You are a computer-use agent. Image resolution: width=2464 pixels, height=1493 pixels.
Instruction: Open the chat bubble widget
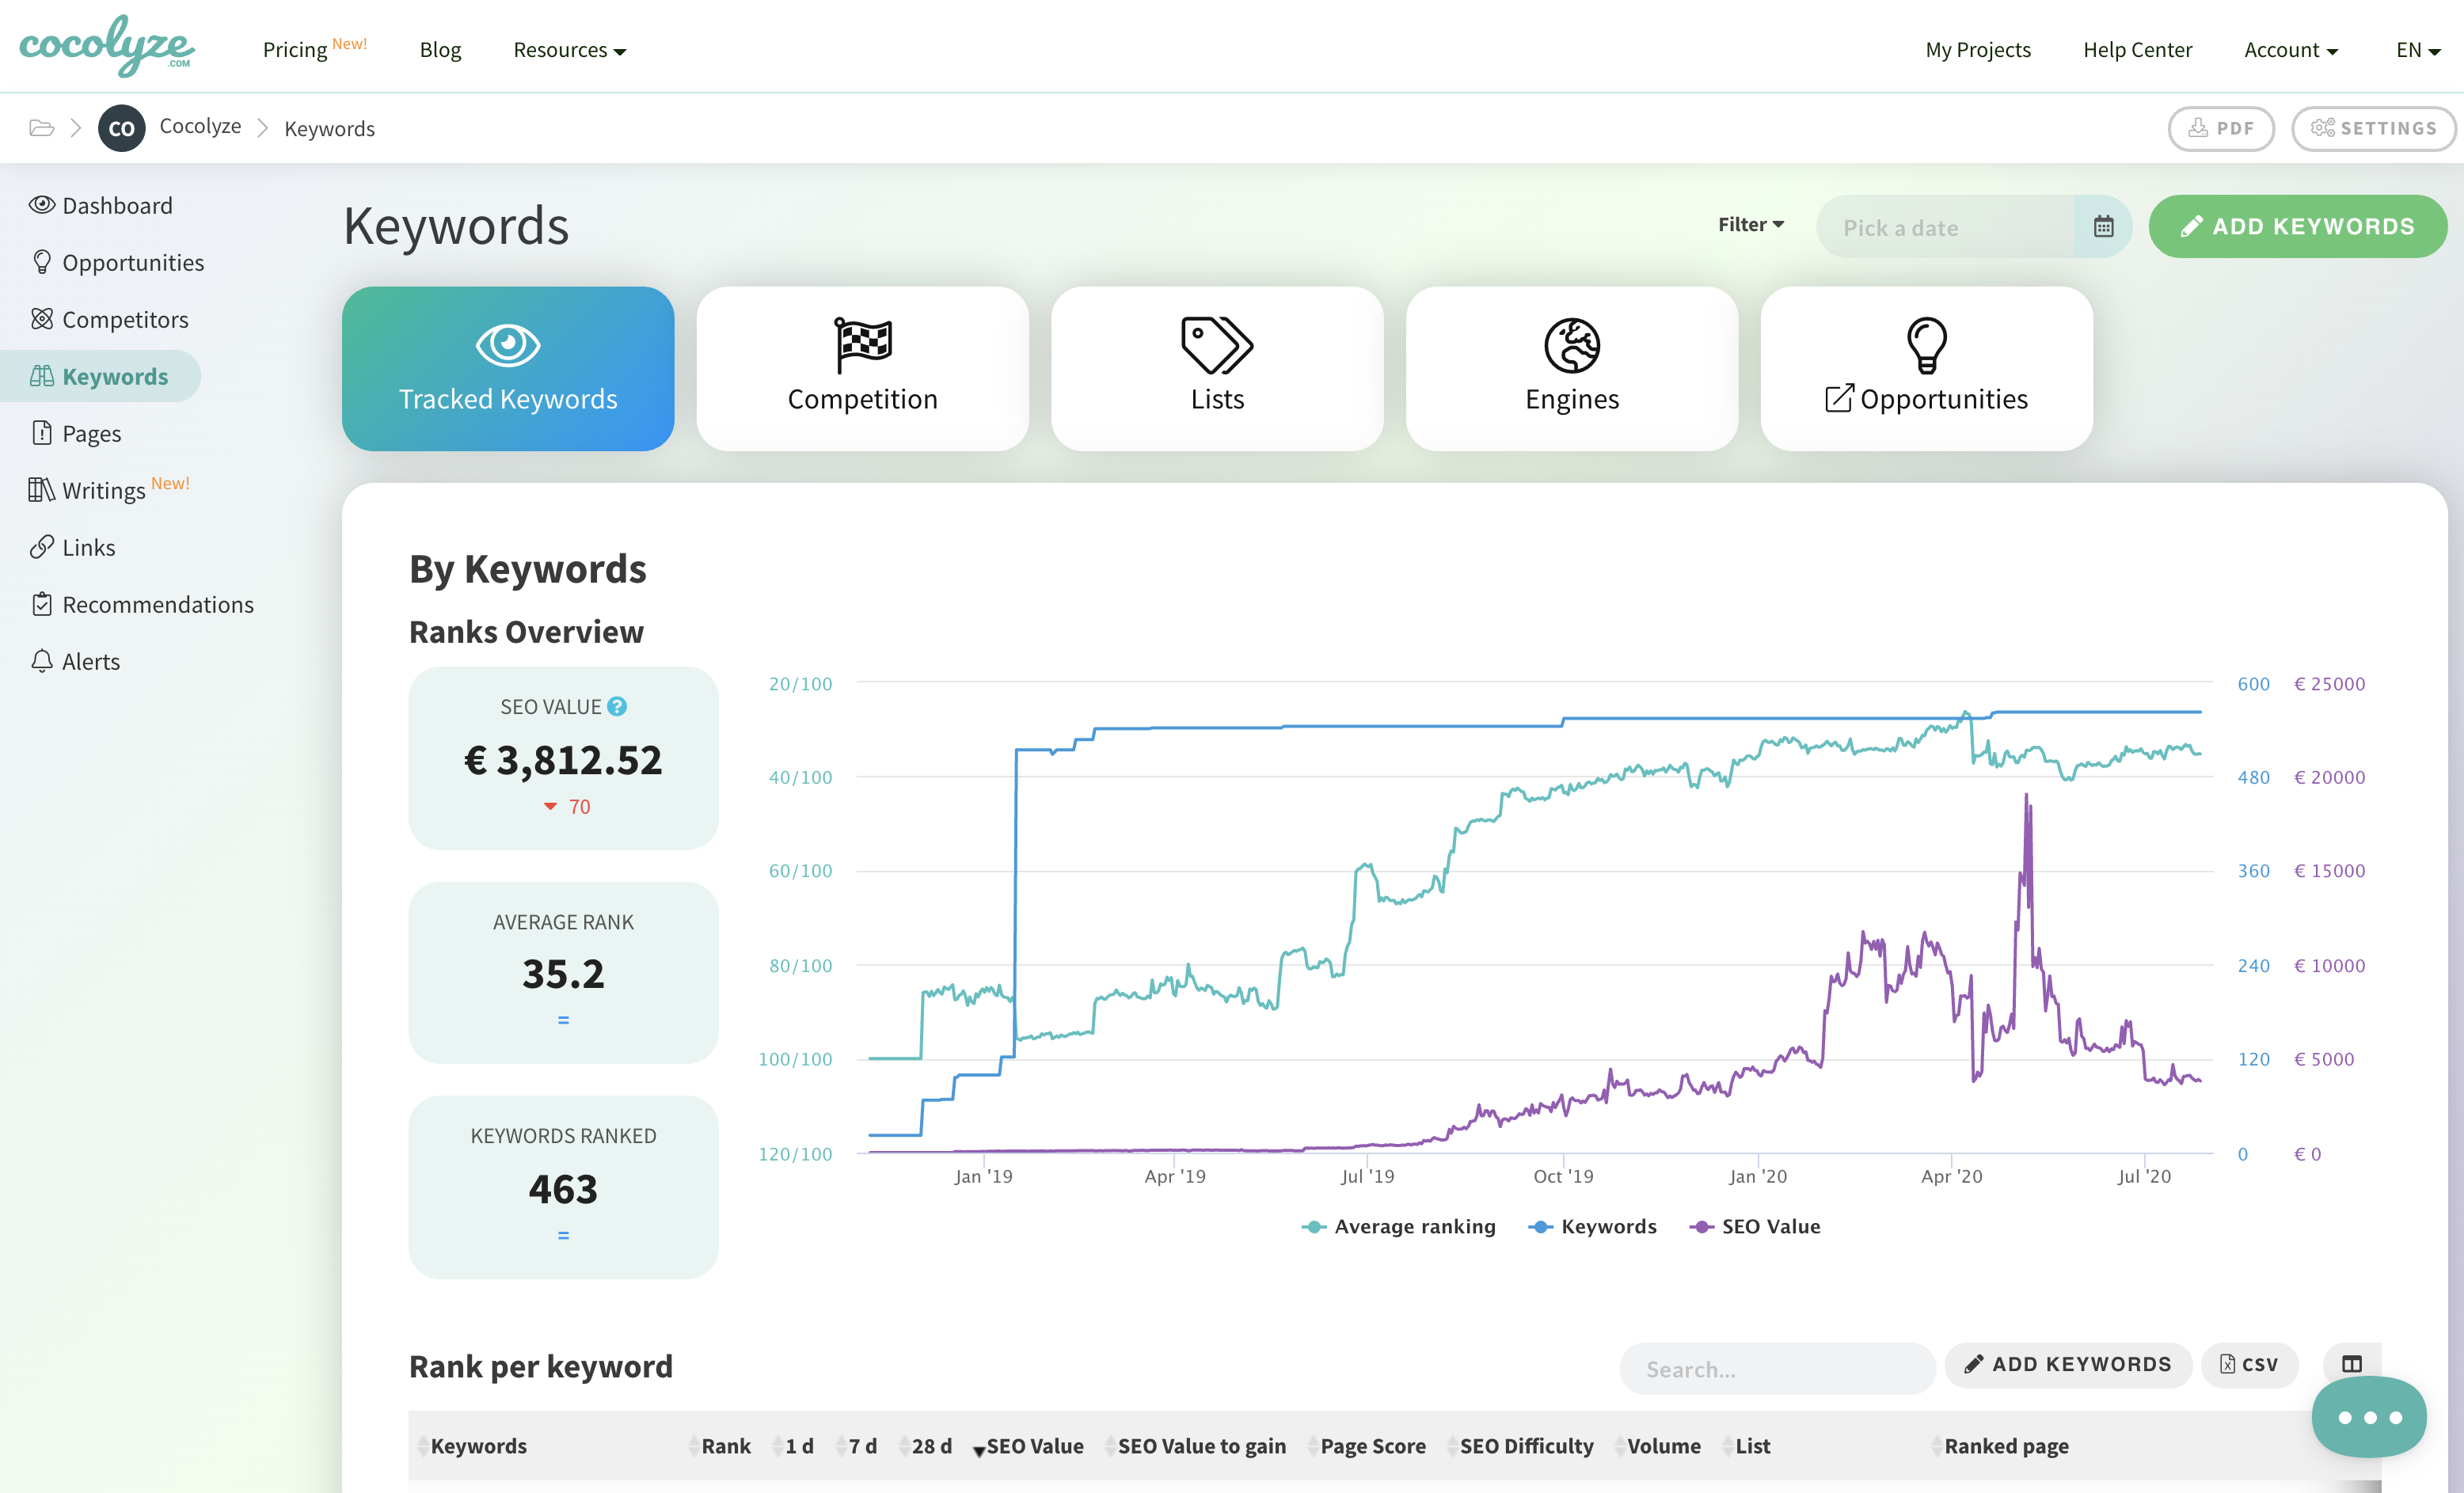point(2368,1416)
